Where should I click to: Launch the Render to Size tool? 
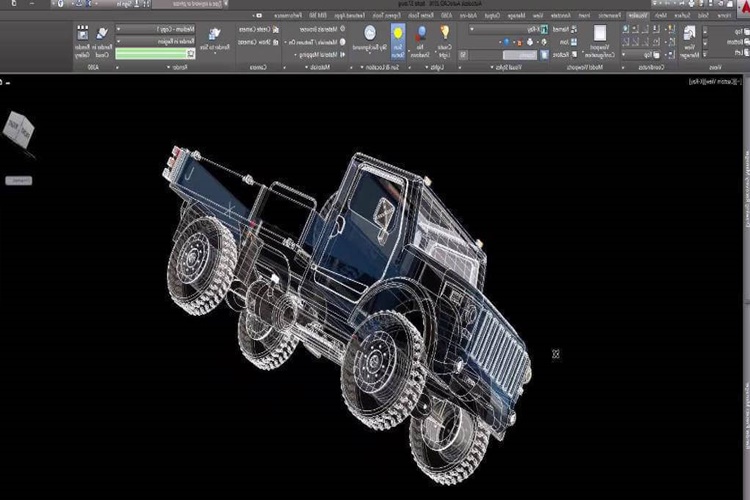(215, 39)
